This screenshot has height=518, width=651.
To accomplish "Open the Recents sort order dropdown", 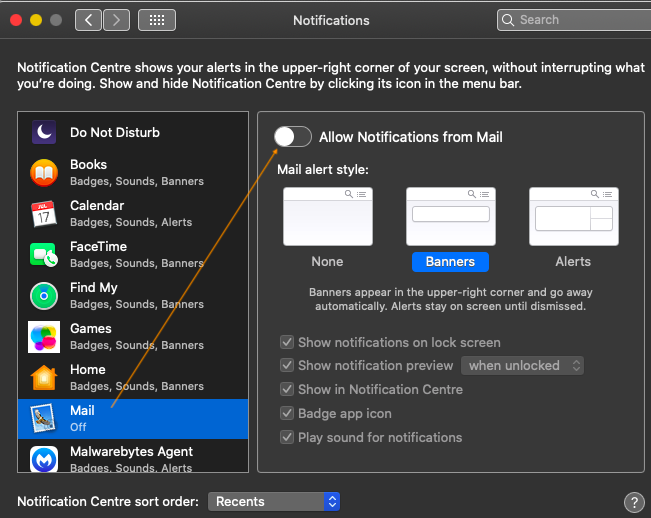I will click(274, 501).
